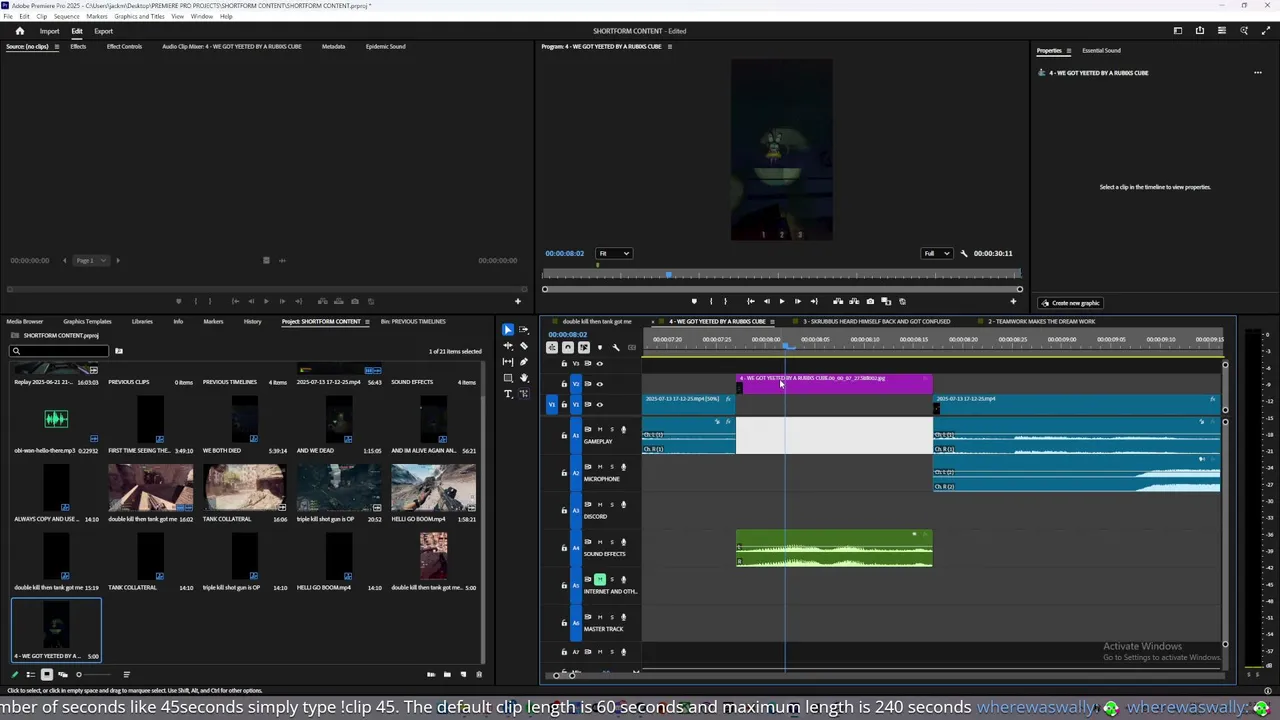Click Export in top workspace bar
Viewport: 1280px width, 720px height.
103,31
